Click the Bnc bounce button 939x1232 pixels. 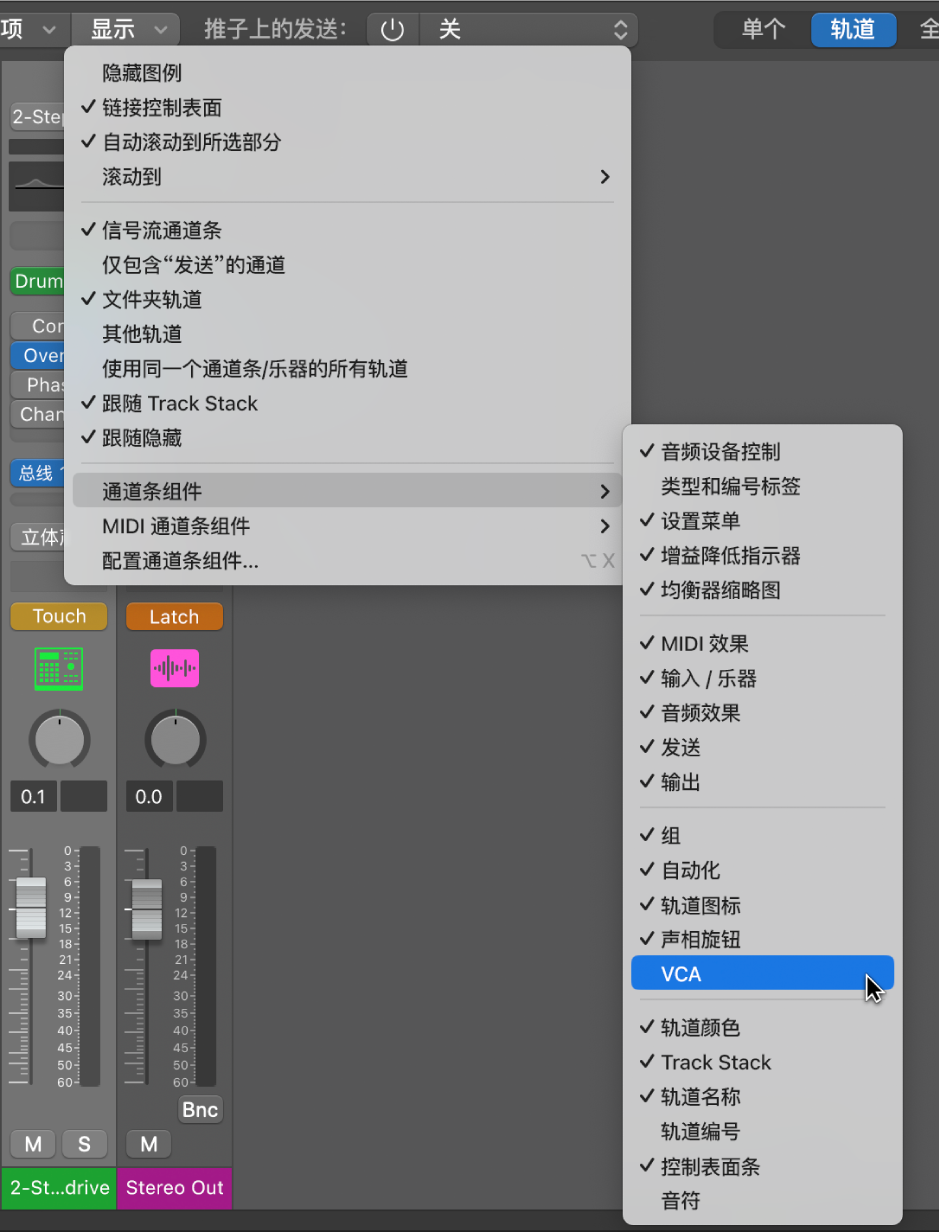pyautogui.click(x=200, y=1109)
